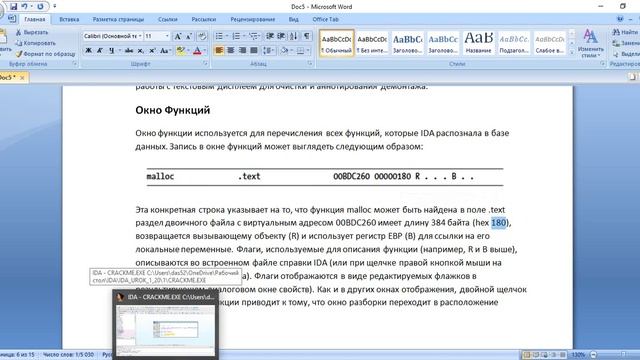Screen dimensions: 640x360
Task: Toggle bold Ж formatting
Action: click(88, 51)
